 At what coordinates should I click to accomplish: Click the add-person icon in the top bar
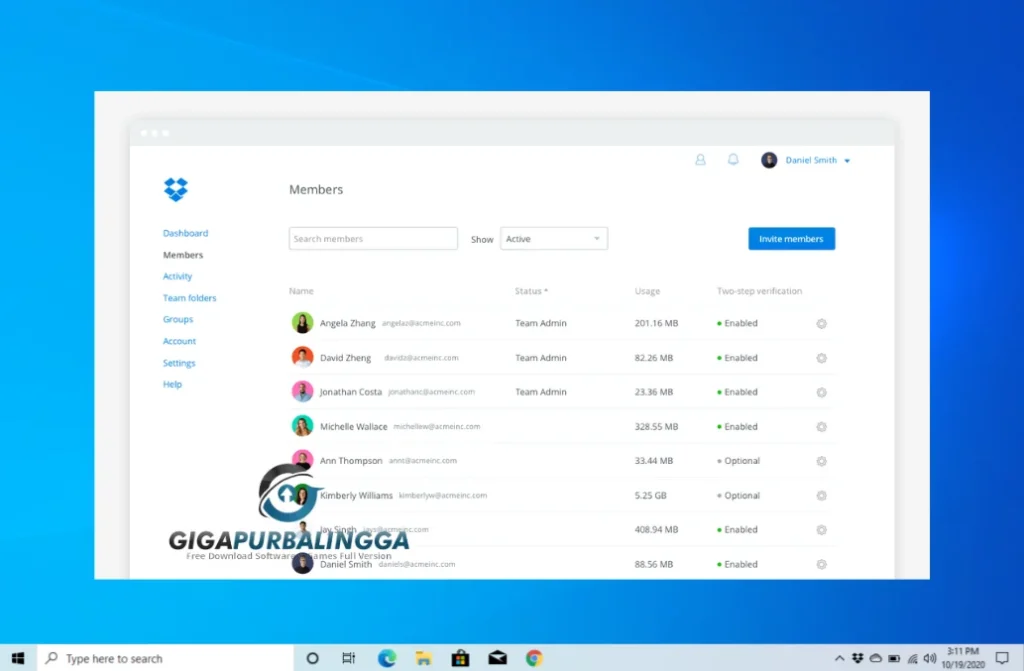click(x=700, y=159)
